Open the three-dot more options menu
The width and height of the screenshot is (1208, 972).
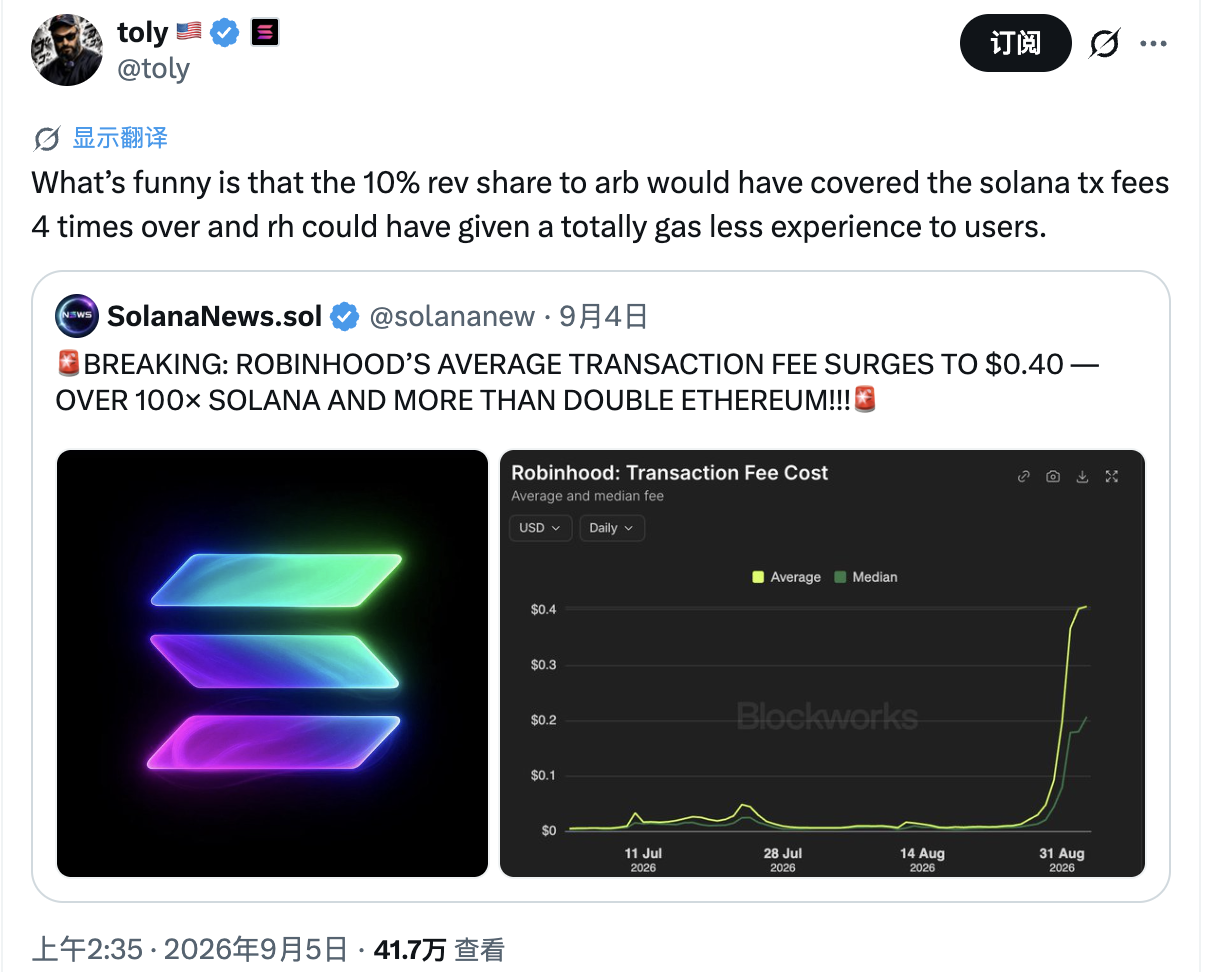(1154, 44)
